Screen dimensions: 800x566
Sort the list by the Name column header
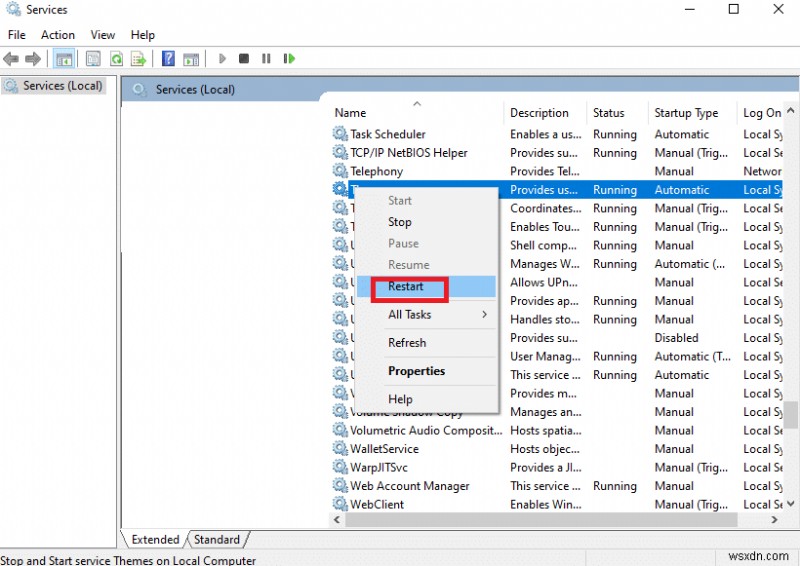point(351,113)
